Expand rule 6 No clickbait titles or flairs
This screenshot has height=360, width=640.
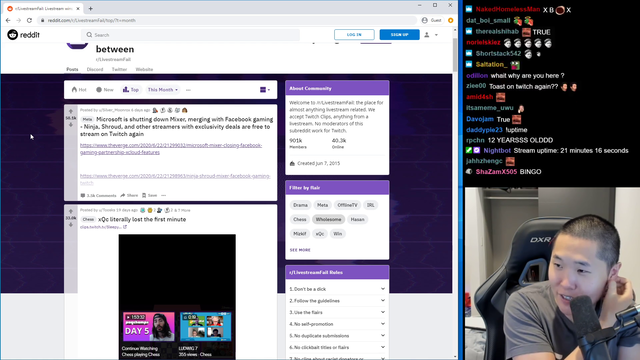[x=337, y=347]
